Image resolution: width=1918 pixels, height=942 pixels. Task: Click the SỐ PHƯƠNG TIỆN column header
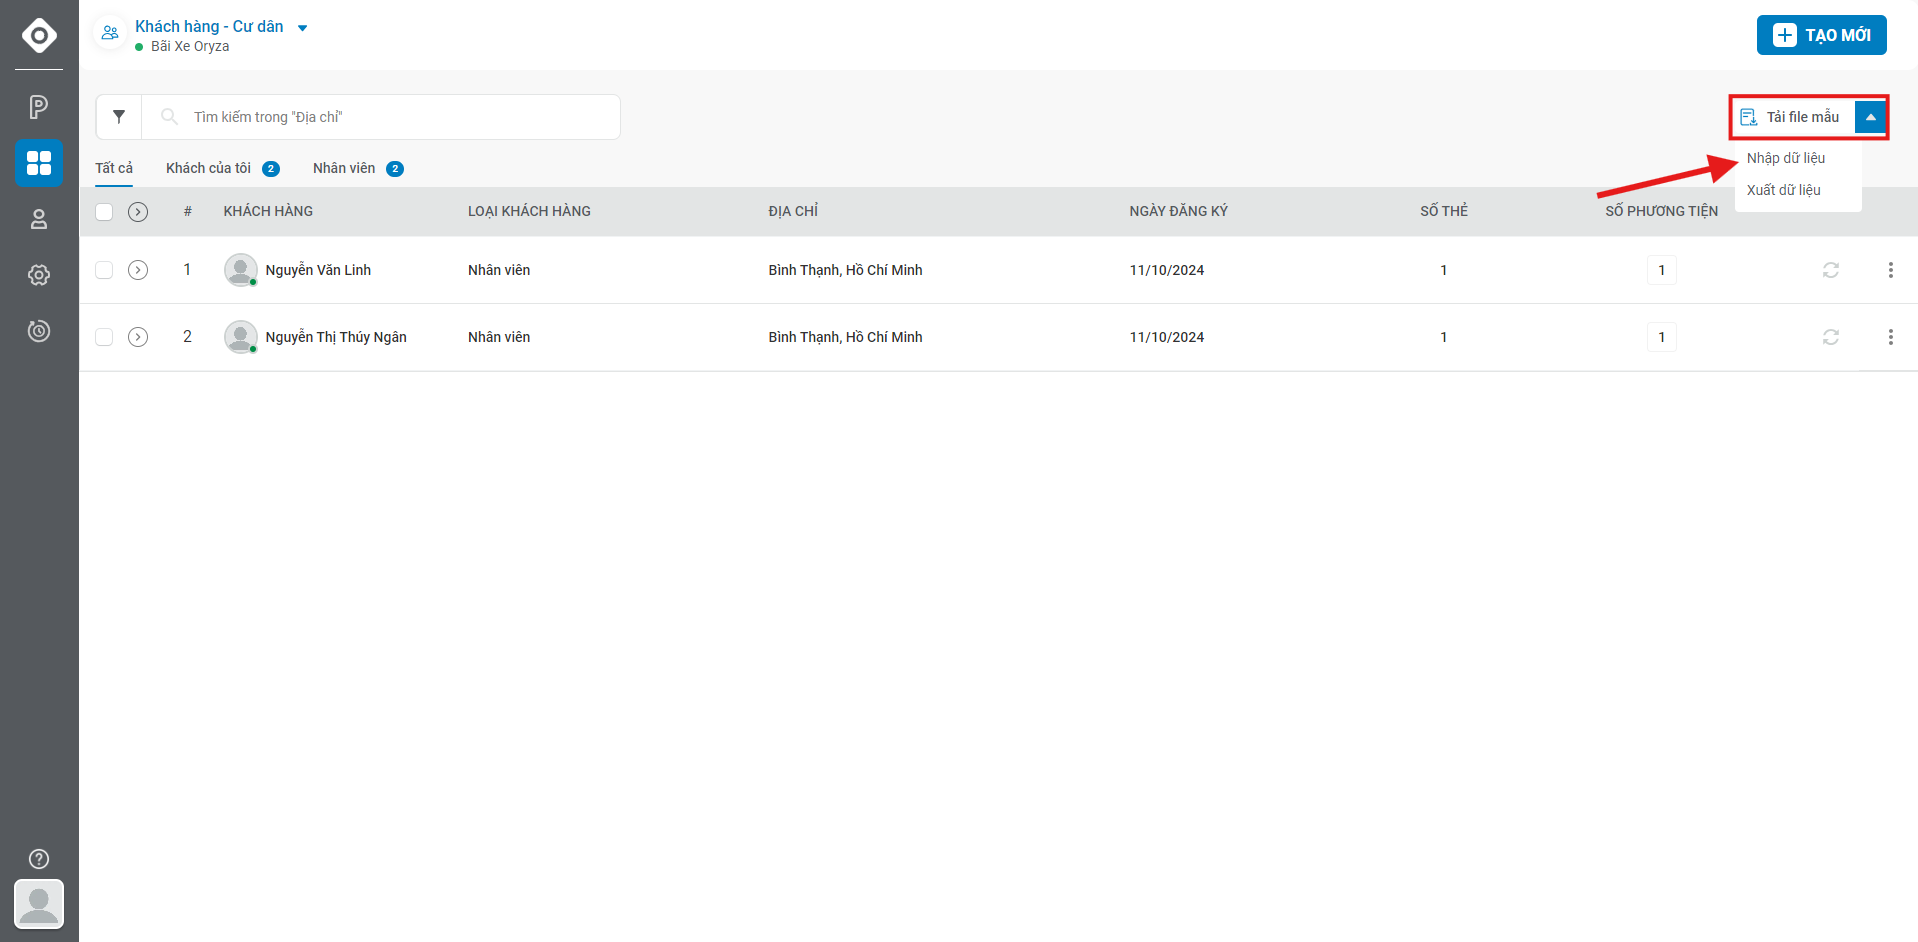point(1661,211)
